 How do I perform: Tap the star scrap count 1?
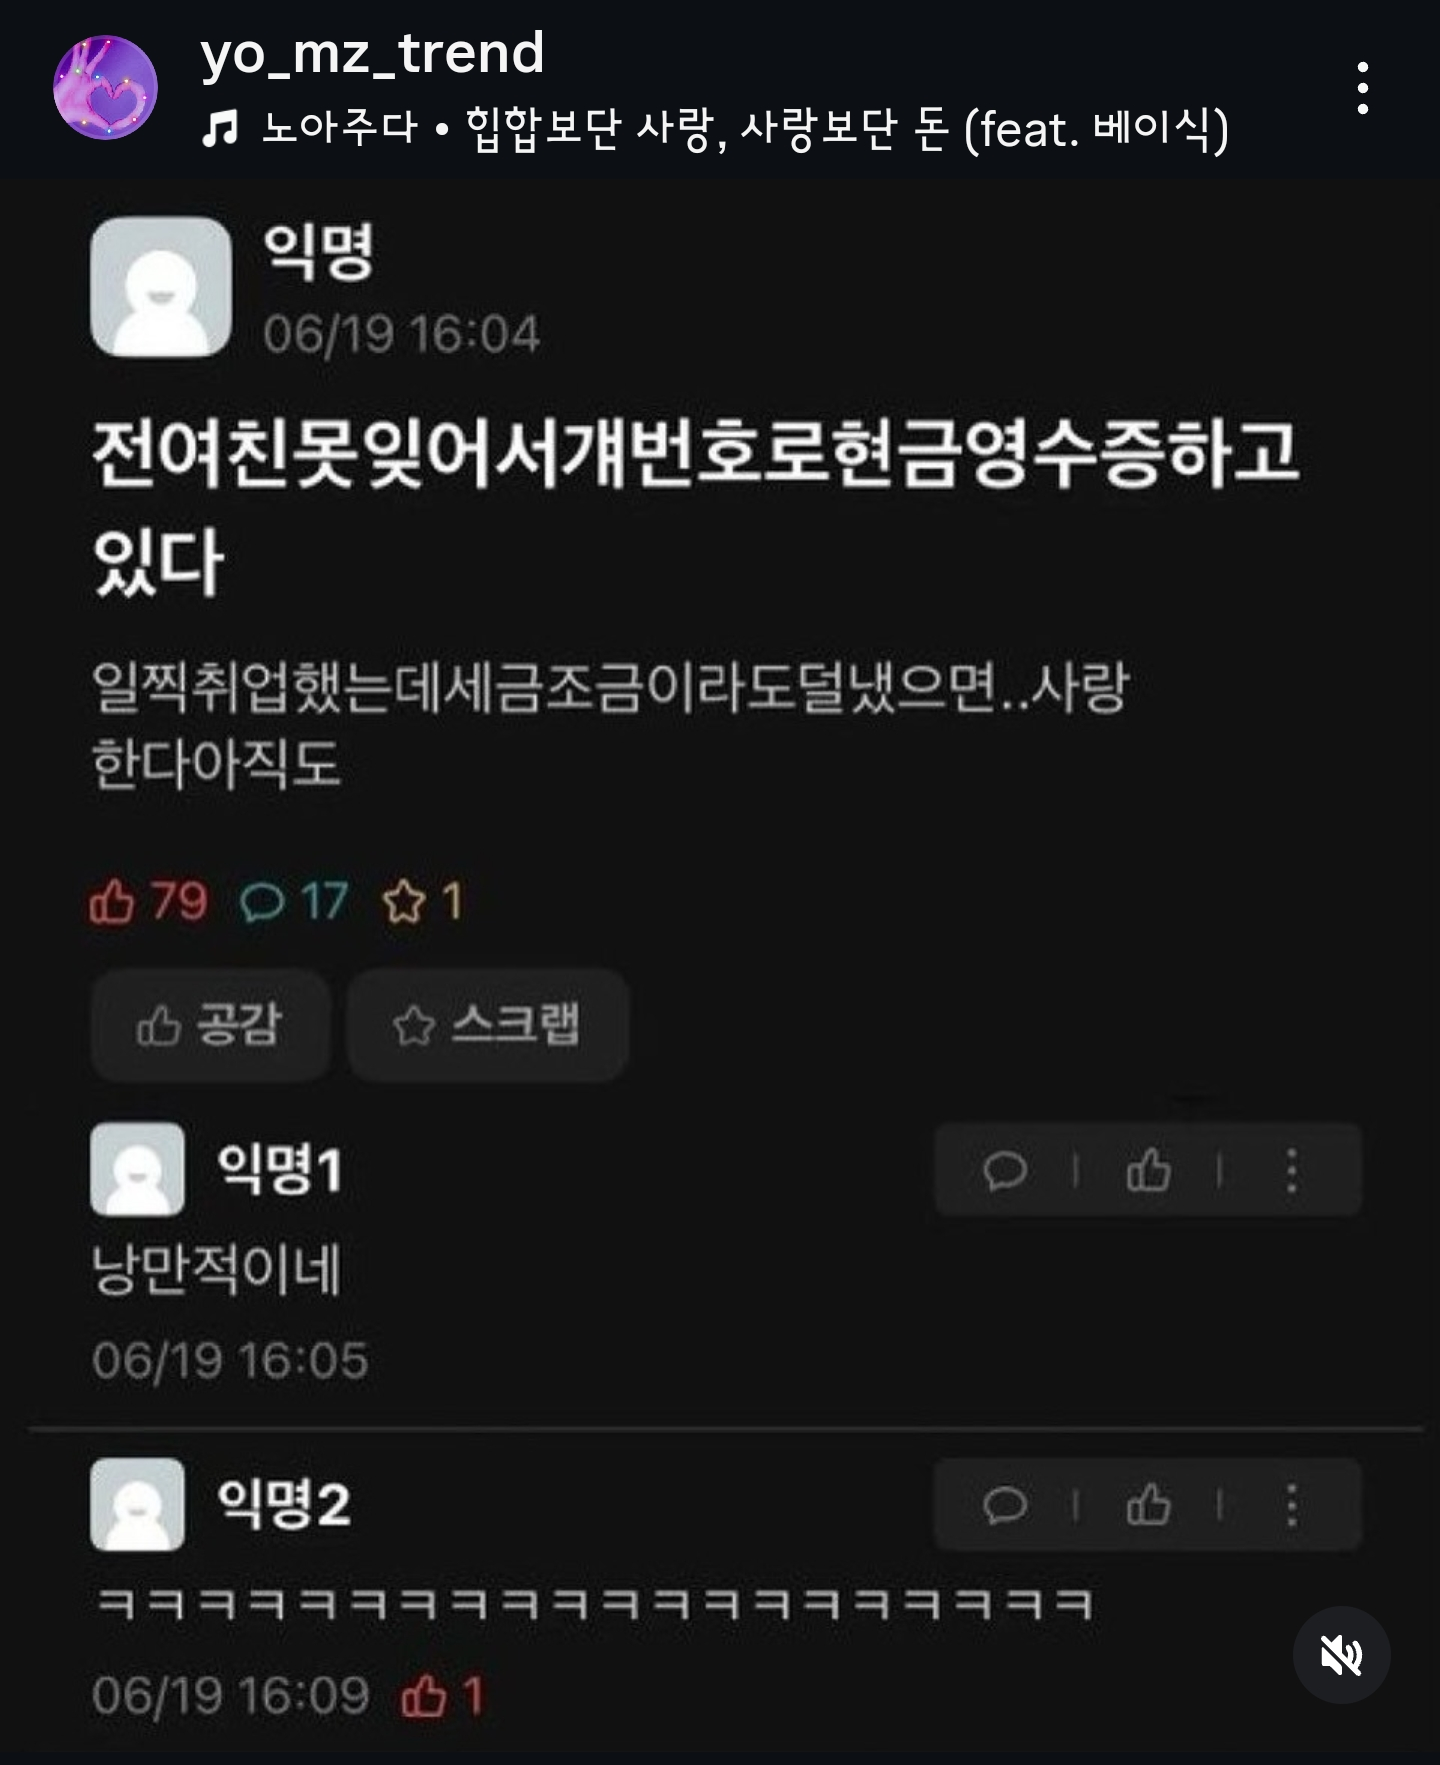point(421,901)
